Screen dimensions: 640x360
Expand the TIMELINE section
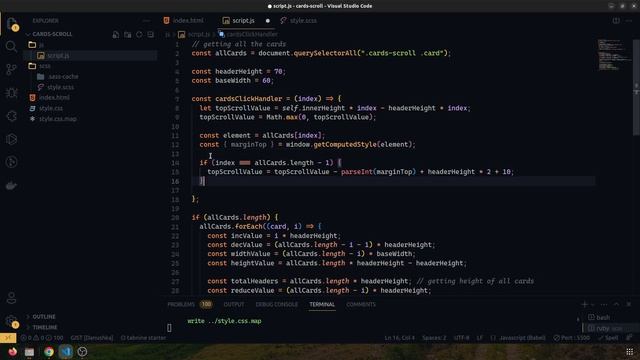click(42, 327)
